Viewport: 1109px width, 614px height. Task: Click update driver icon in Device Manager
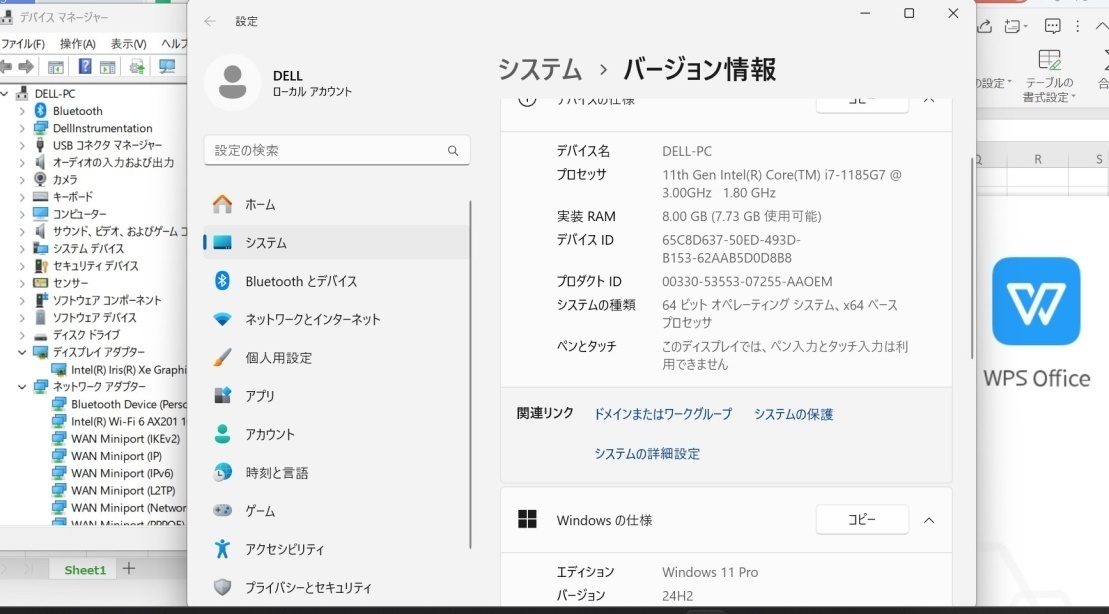coord(137,67)
